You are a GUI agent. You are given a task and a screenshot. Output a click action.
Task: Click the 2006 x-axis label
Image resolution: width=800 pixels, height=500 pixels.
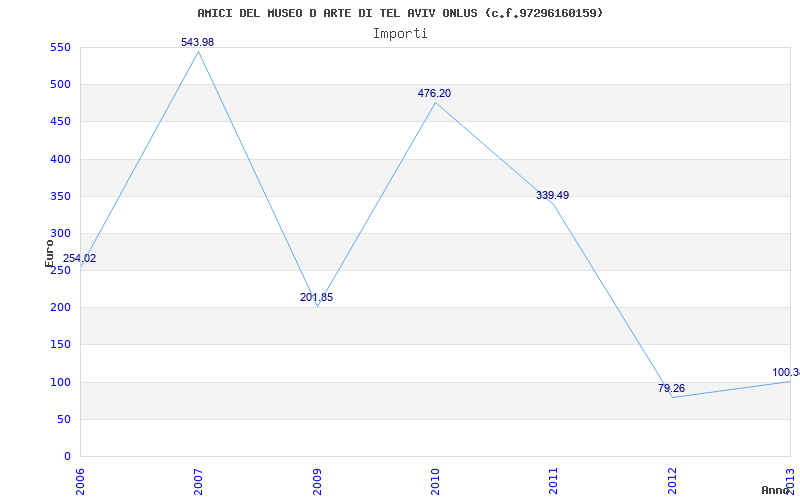[81, 481]
